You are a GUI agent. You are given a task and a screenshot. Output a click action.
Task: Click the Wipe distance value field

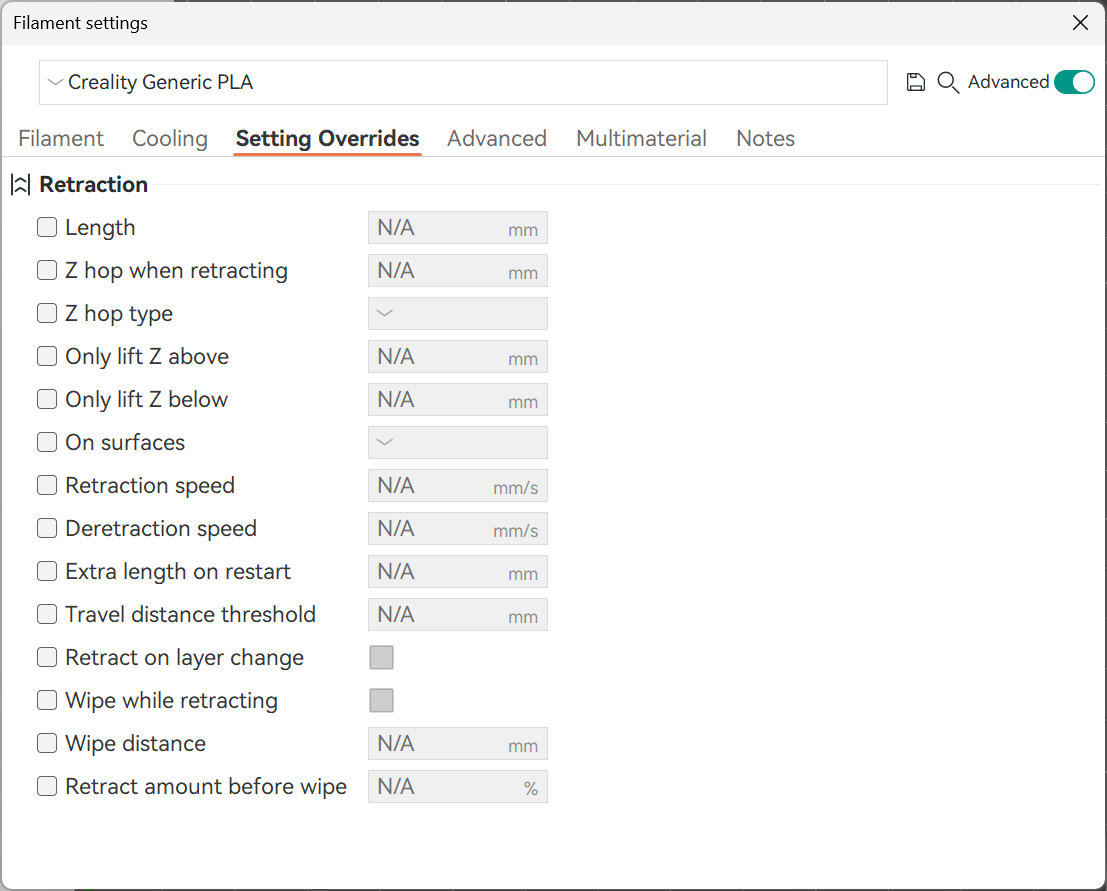tap(457, 744)
